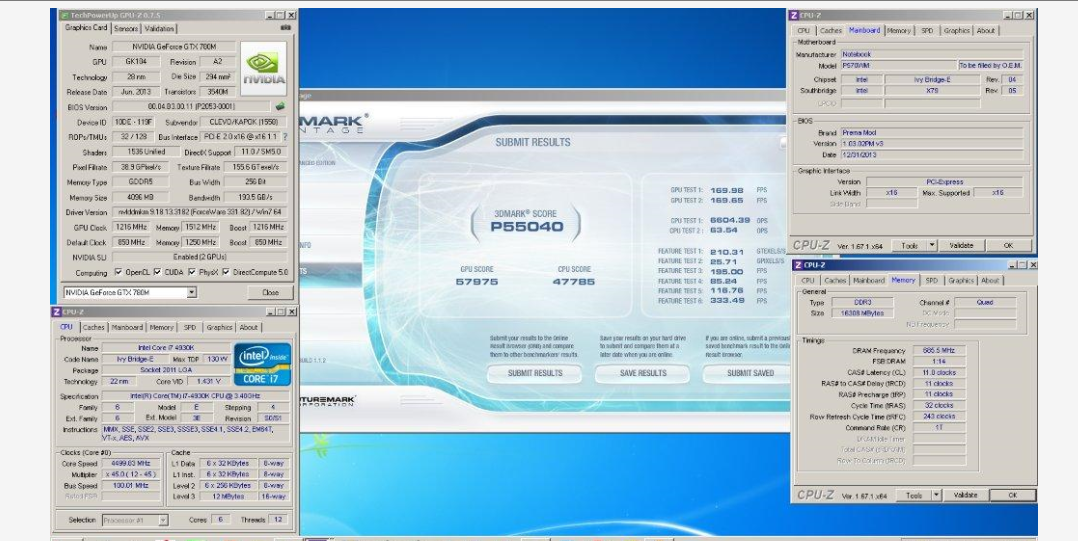Click the SAVE RESULTS button in 3DMark
Image resolution: width=1078 pixels, height=541 pixels.
pos(643,373)
